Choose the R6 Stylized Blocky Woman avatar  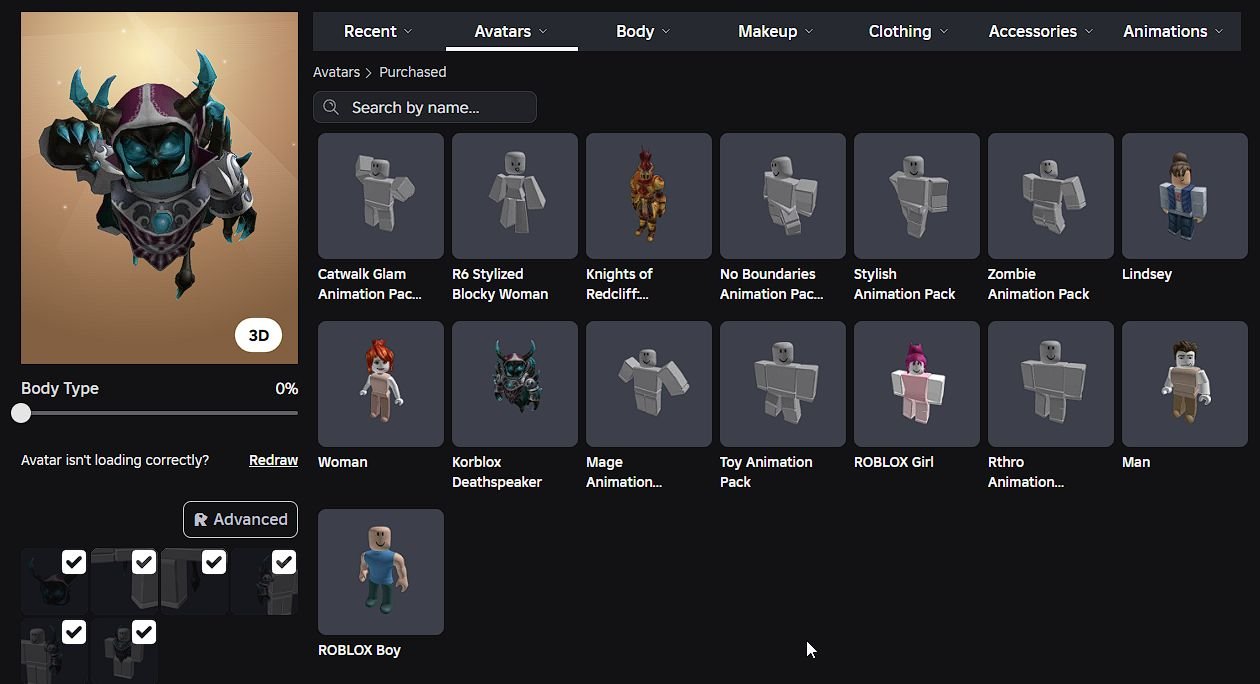coord(515,196)
